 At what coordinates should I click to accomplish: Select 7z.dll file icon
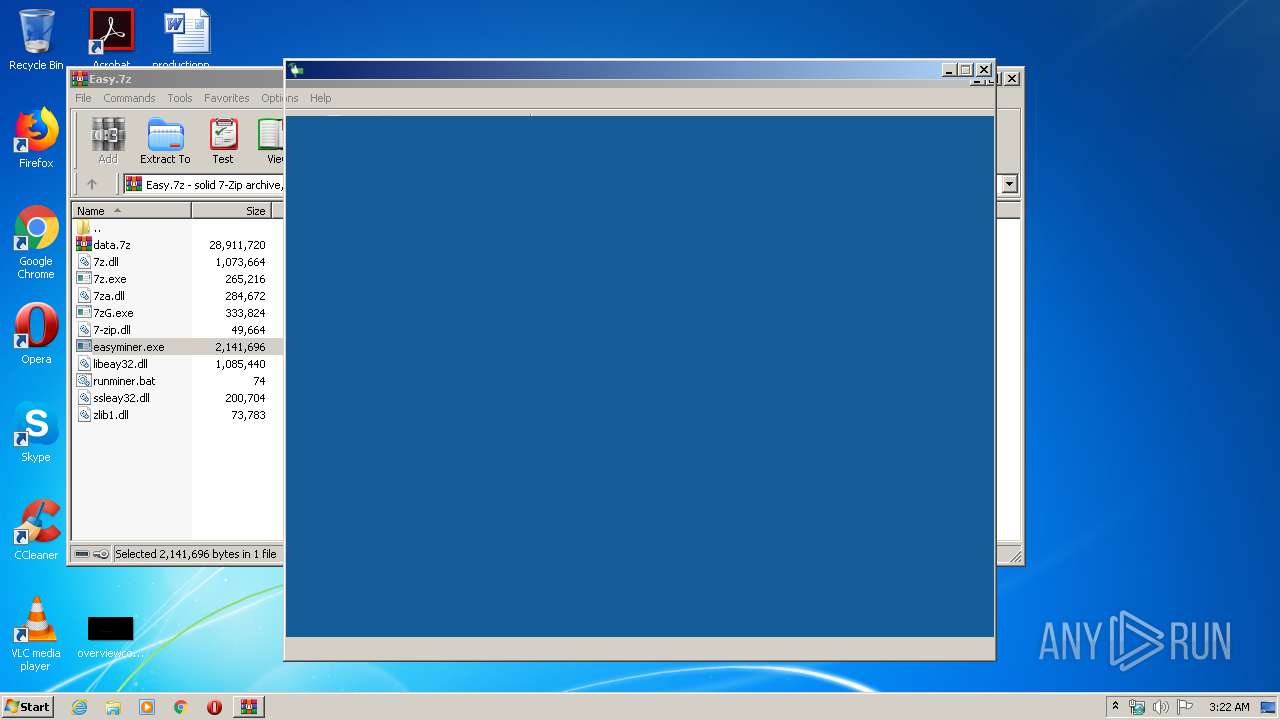pyautogui.click(x=84, y=262)
